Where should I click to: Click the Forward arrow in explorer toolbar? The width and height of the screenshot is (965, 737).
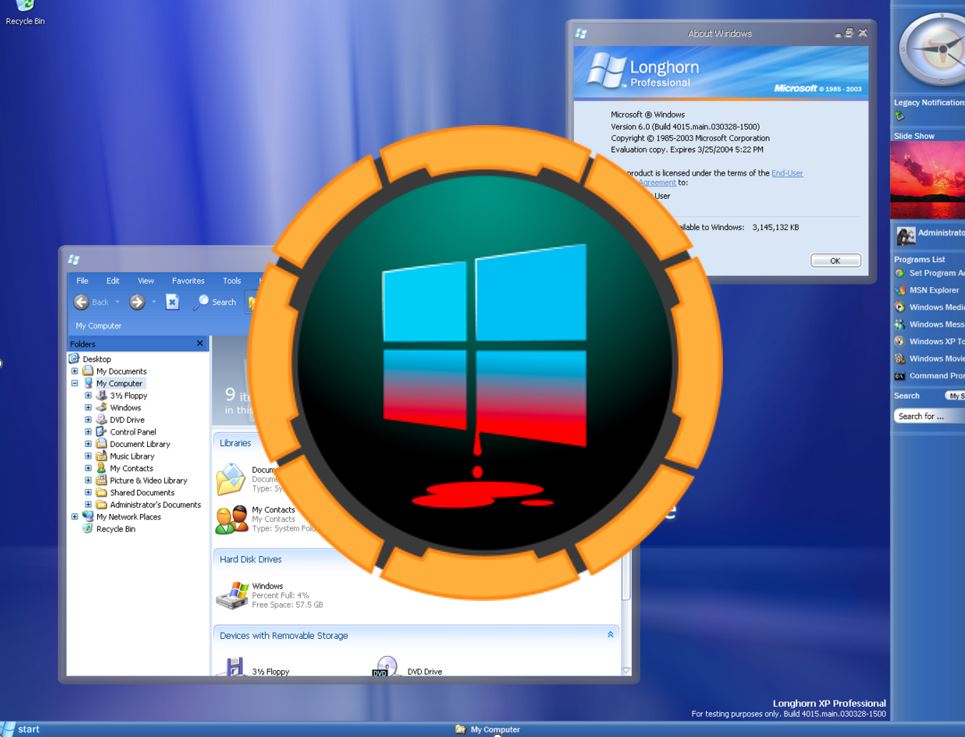pos(137,302)
